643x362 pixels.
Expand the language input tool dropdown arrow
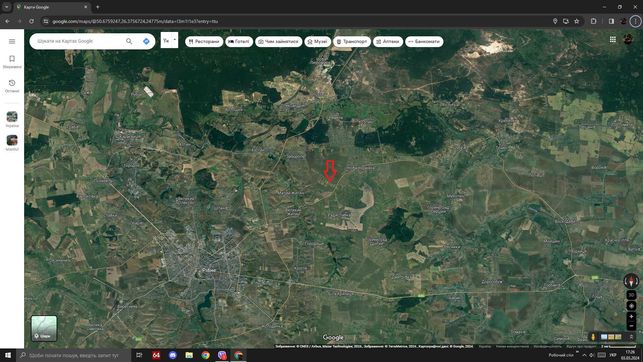point(175,40)
